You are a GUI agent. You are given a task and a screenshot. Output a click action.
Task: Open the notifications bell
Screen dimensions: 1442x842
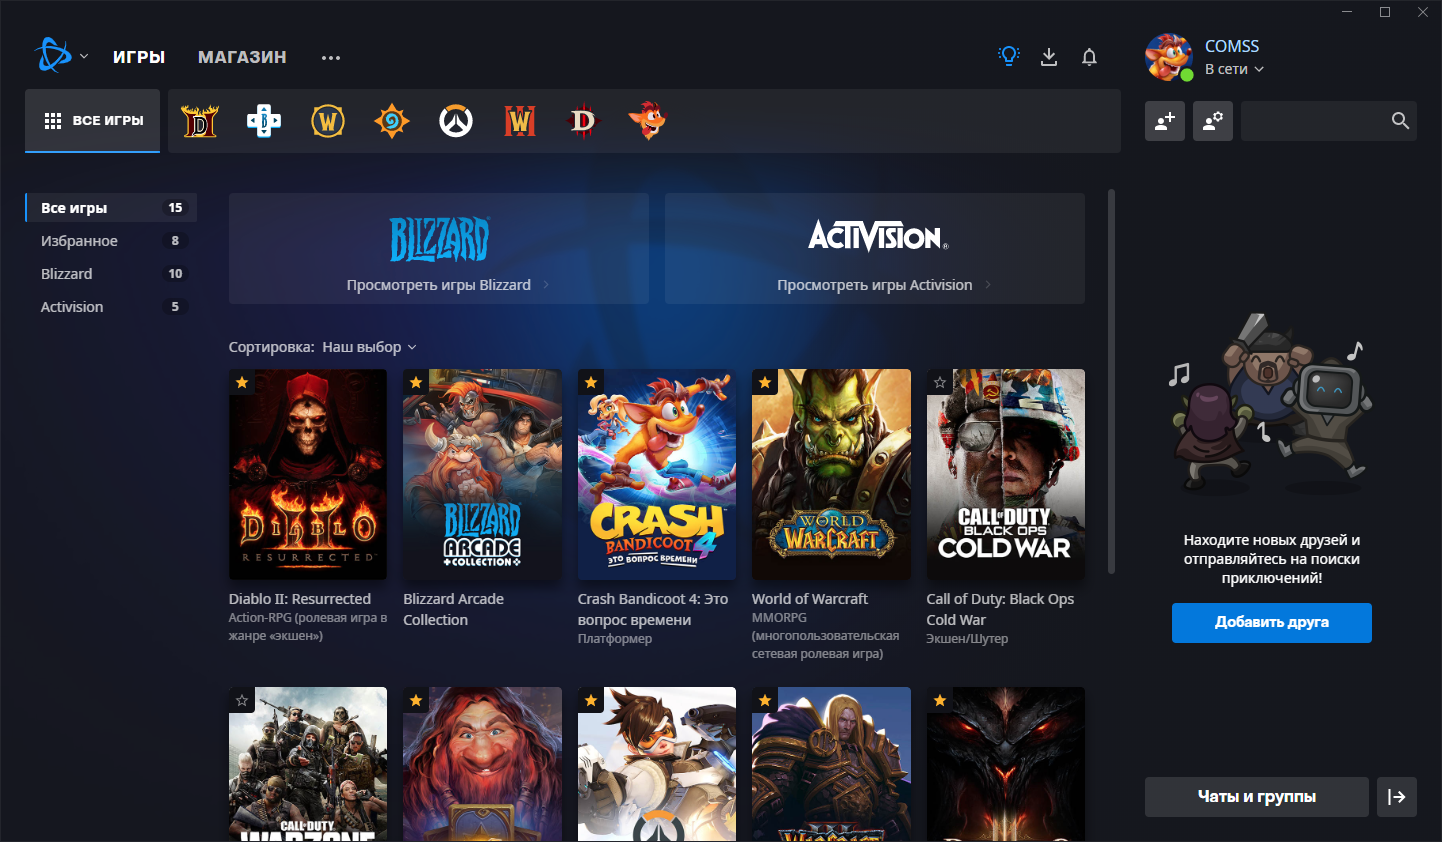click(x=1090, y=57)
